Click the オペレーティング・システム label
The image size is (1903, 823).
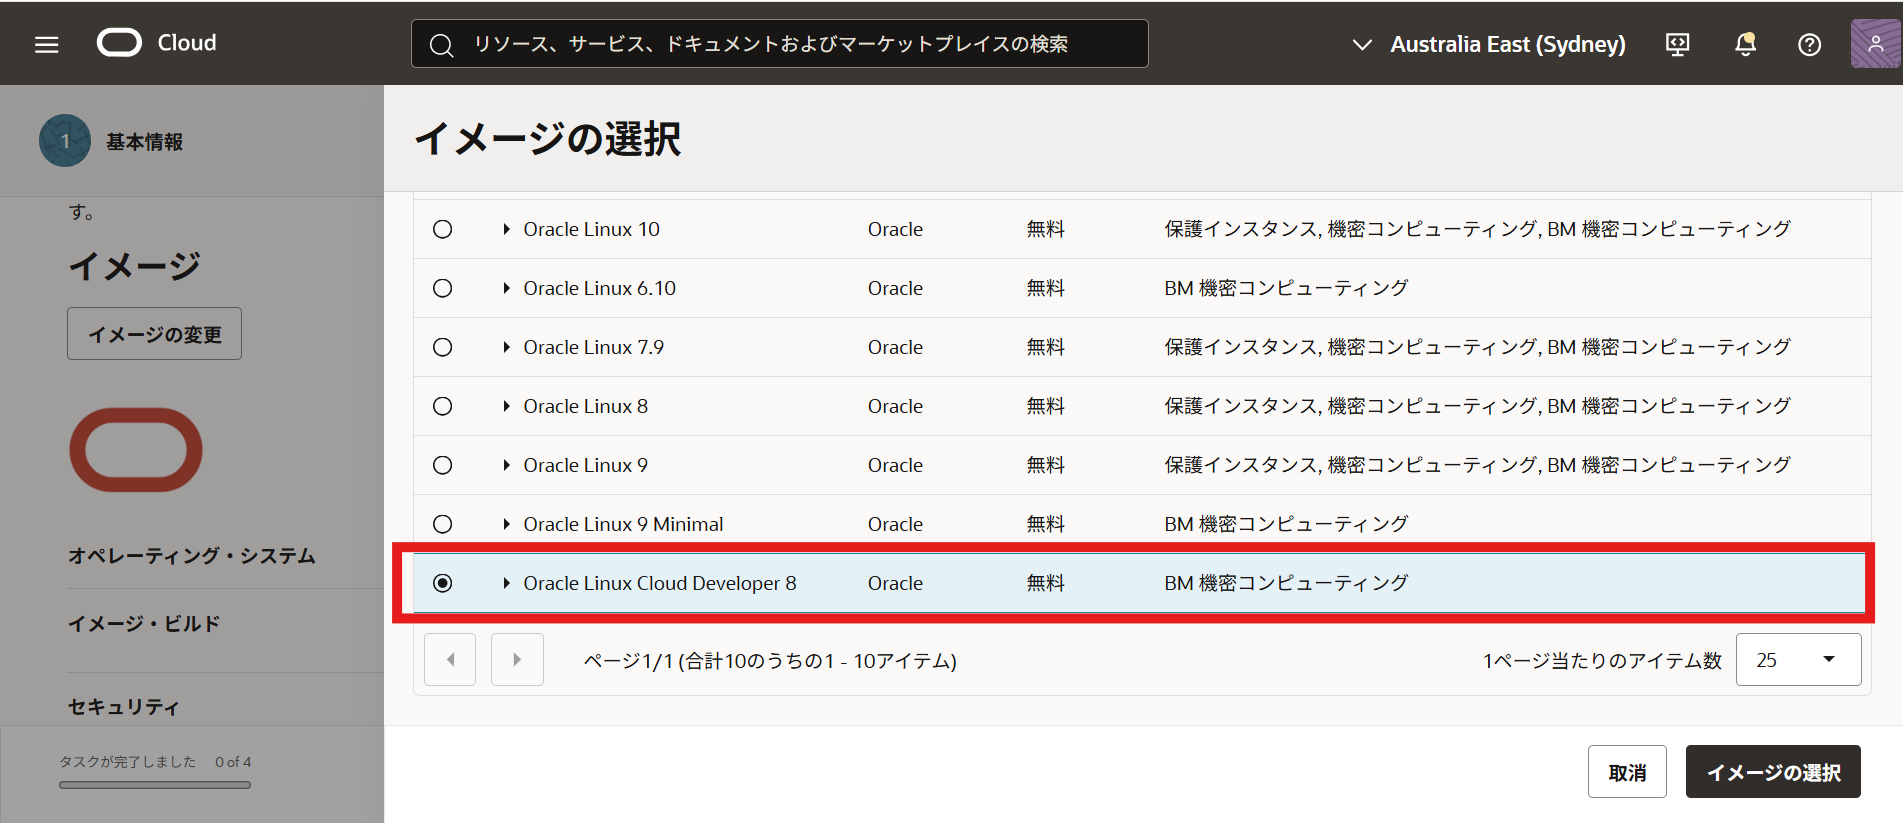192,555
